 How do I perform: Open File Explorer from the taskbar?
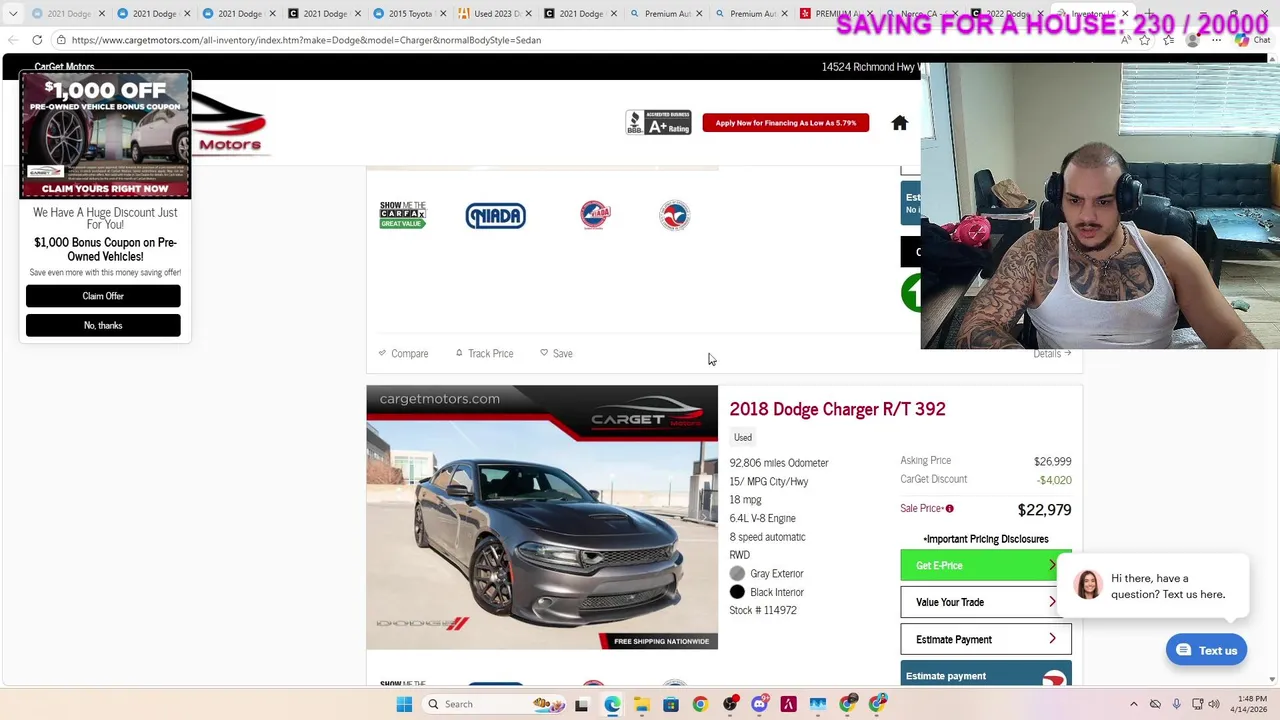point(641,704)
